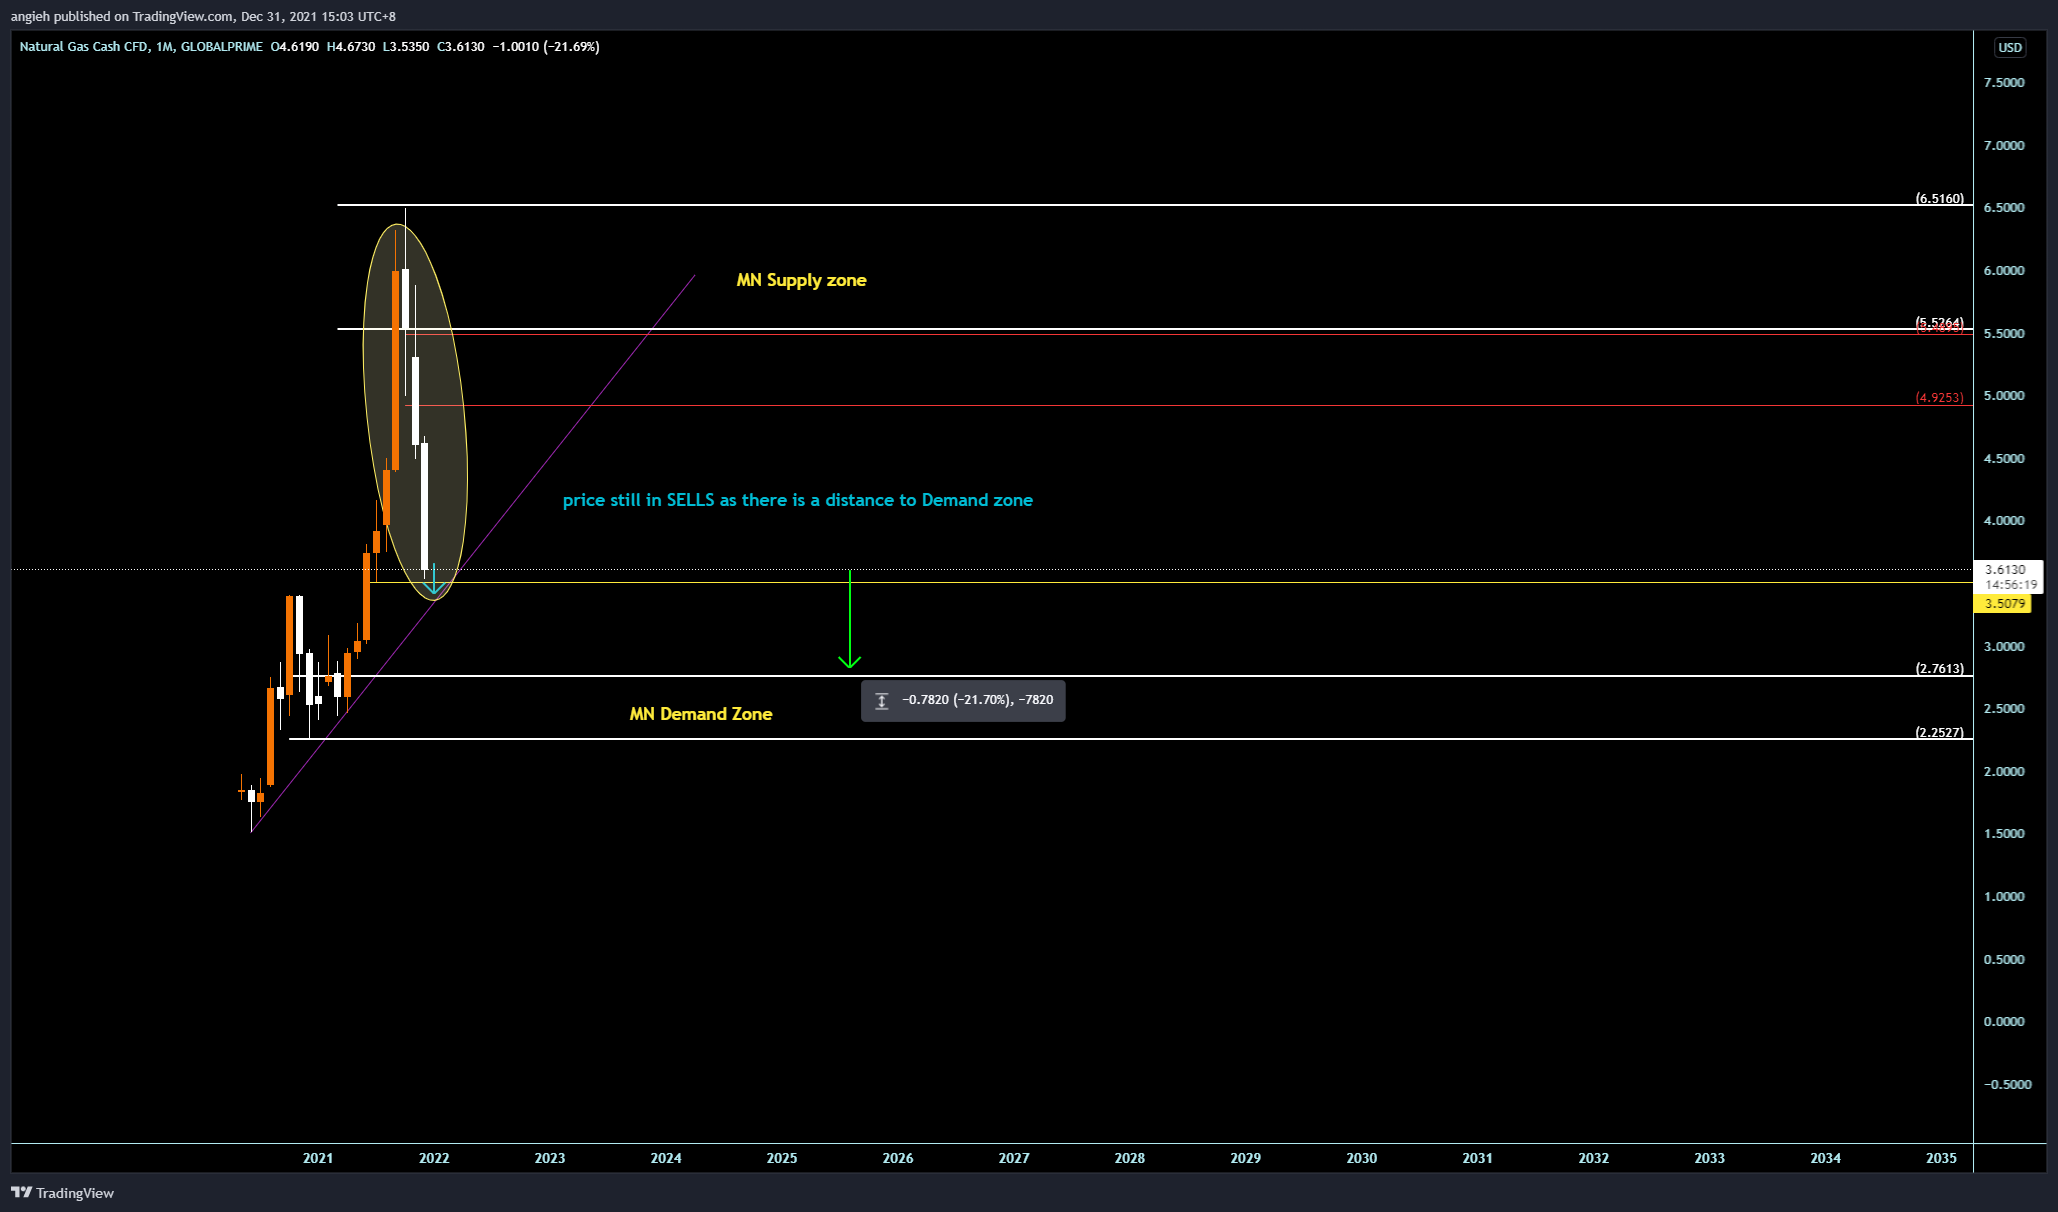Click the 5.5264 price level label
2058x1212 pixels.
(x=1939, y=322)
